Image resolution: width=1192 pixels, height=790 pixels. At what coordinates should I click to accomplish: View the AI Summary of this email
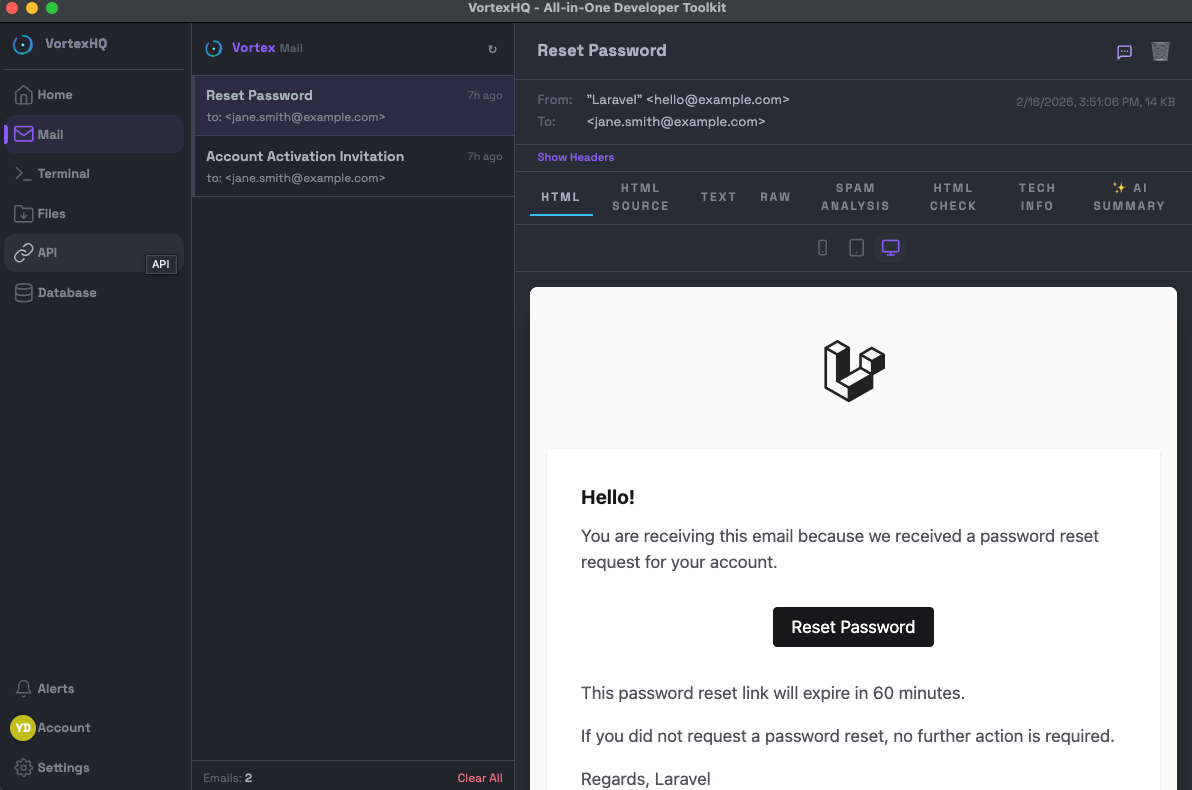1129,197
